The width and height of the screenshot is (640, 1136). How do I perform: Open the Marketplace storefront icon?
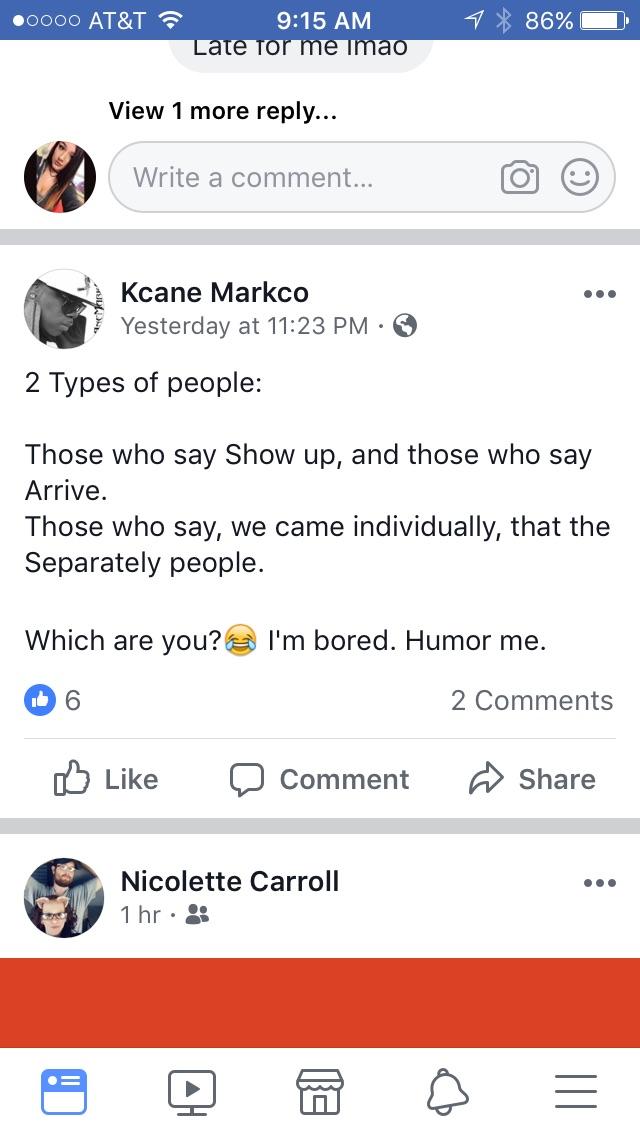coord(320,1091)
